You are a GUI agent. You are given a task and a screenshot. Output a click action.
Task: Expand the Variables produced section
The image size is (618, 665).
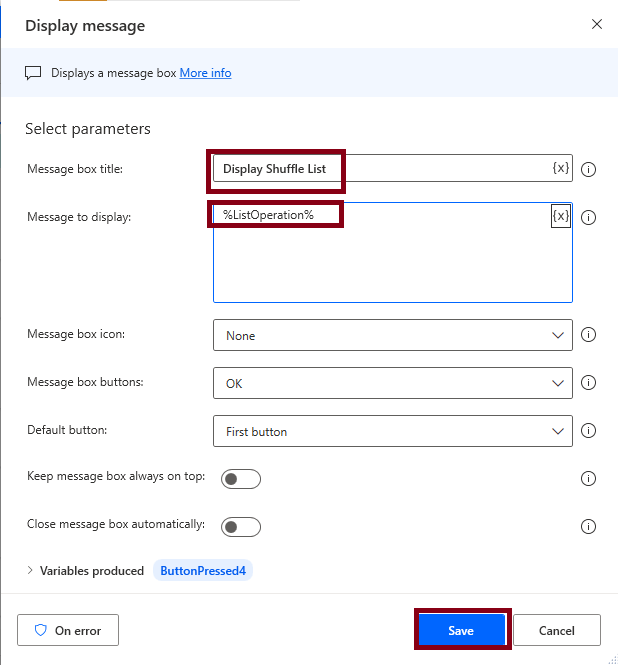pyautogui.click(x=31, y=571)
